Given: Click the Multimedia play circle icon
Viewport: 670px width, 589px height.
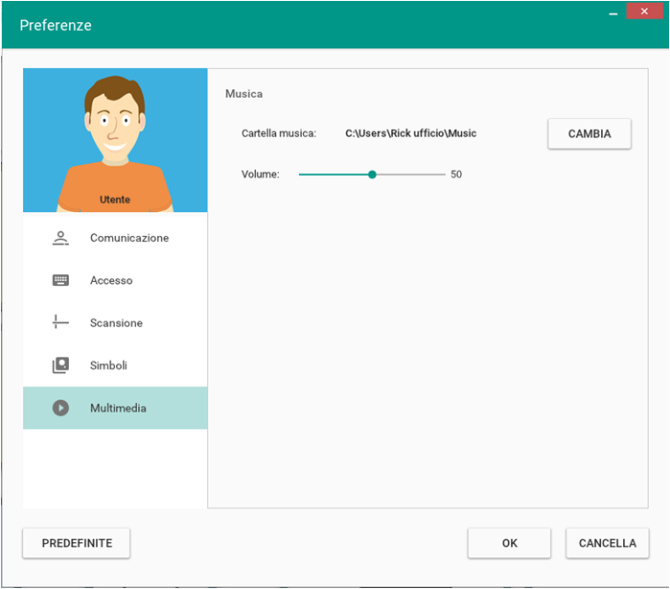Looking at the screenshot, I should (x=61, y=408).
